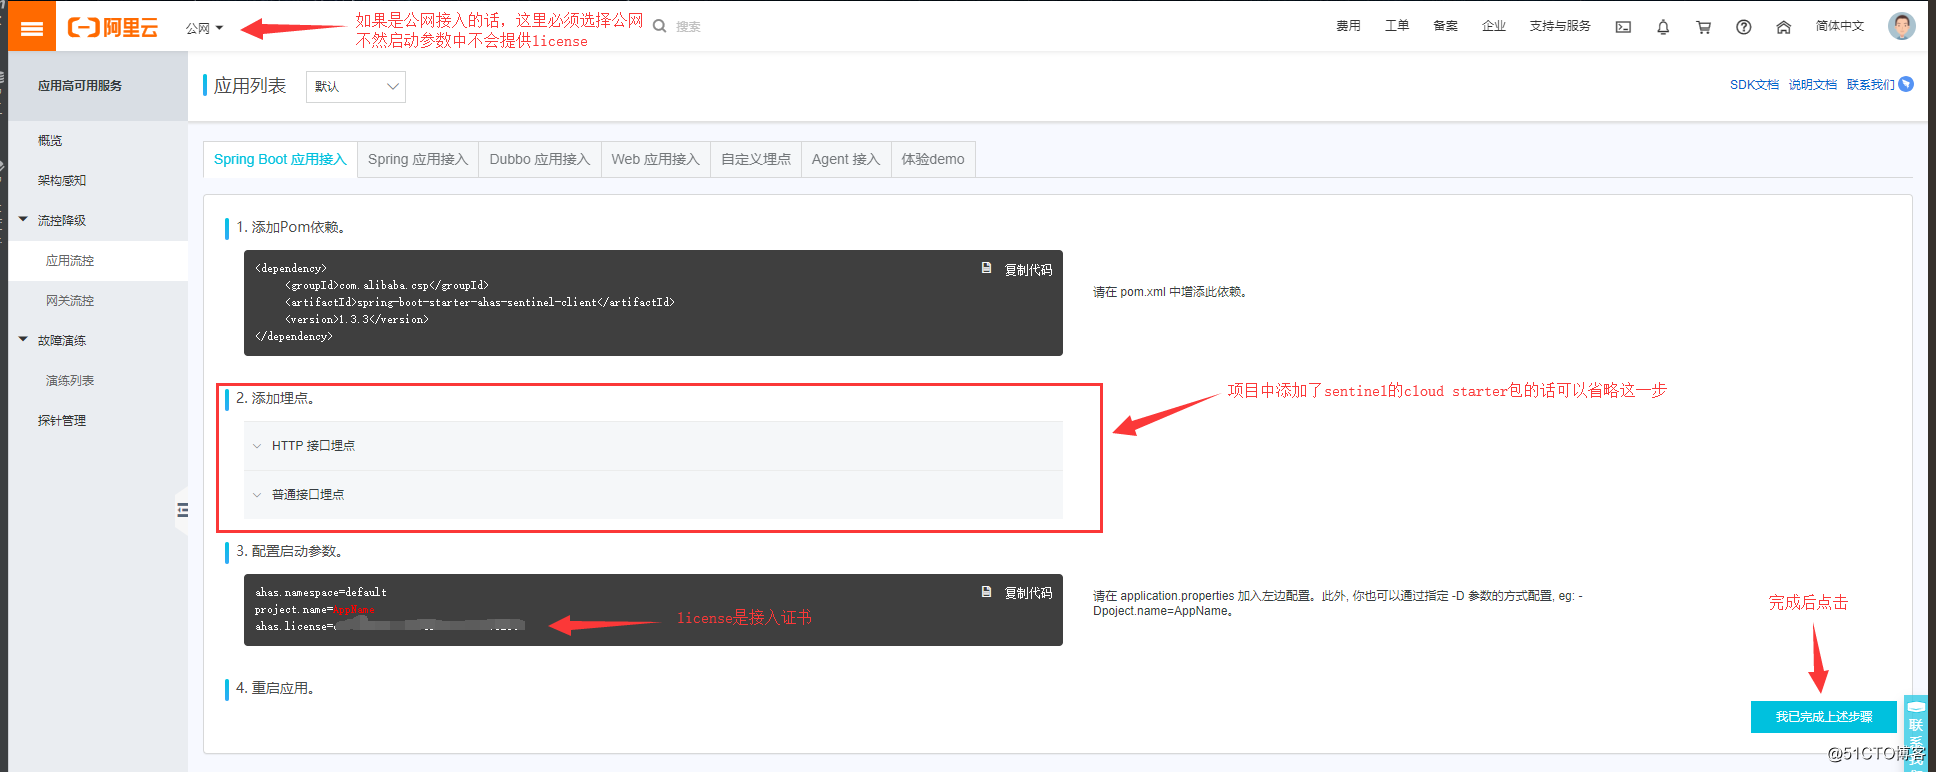
Task: Open the Cloud Shell terminal icon
Action: [1623, 27]
